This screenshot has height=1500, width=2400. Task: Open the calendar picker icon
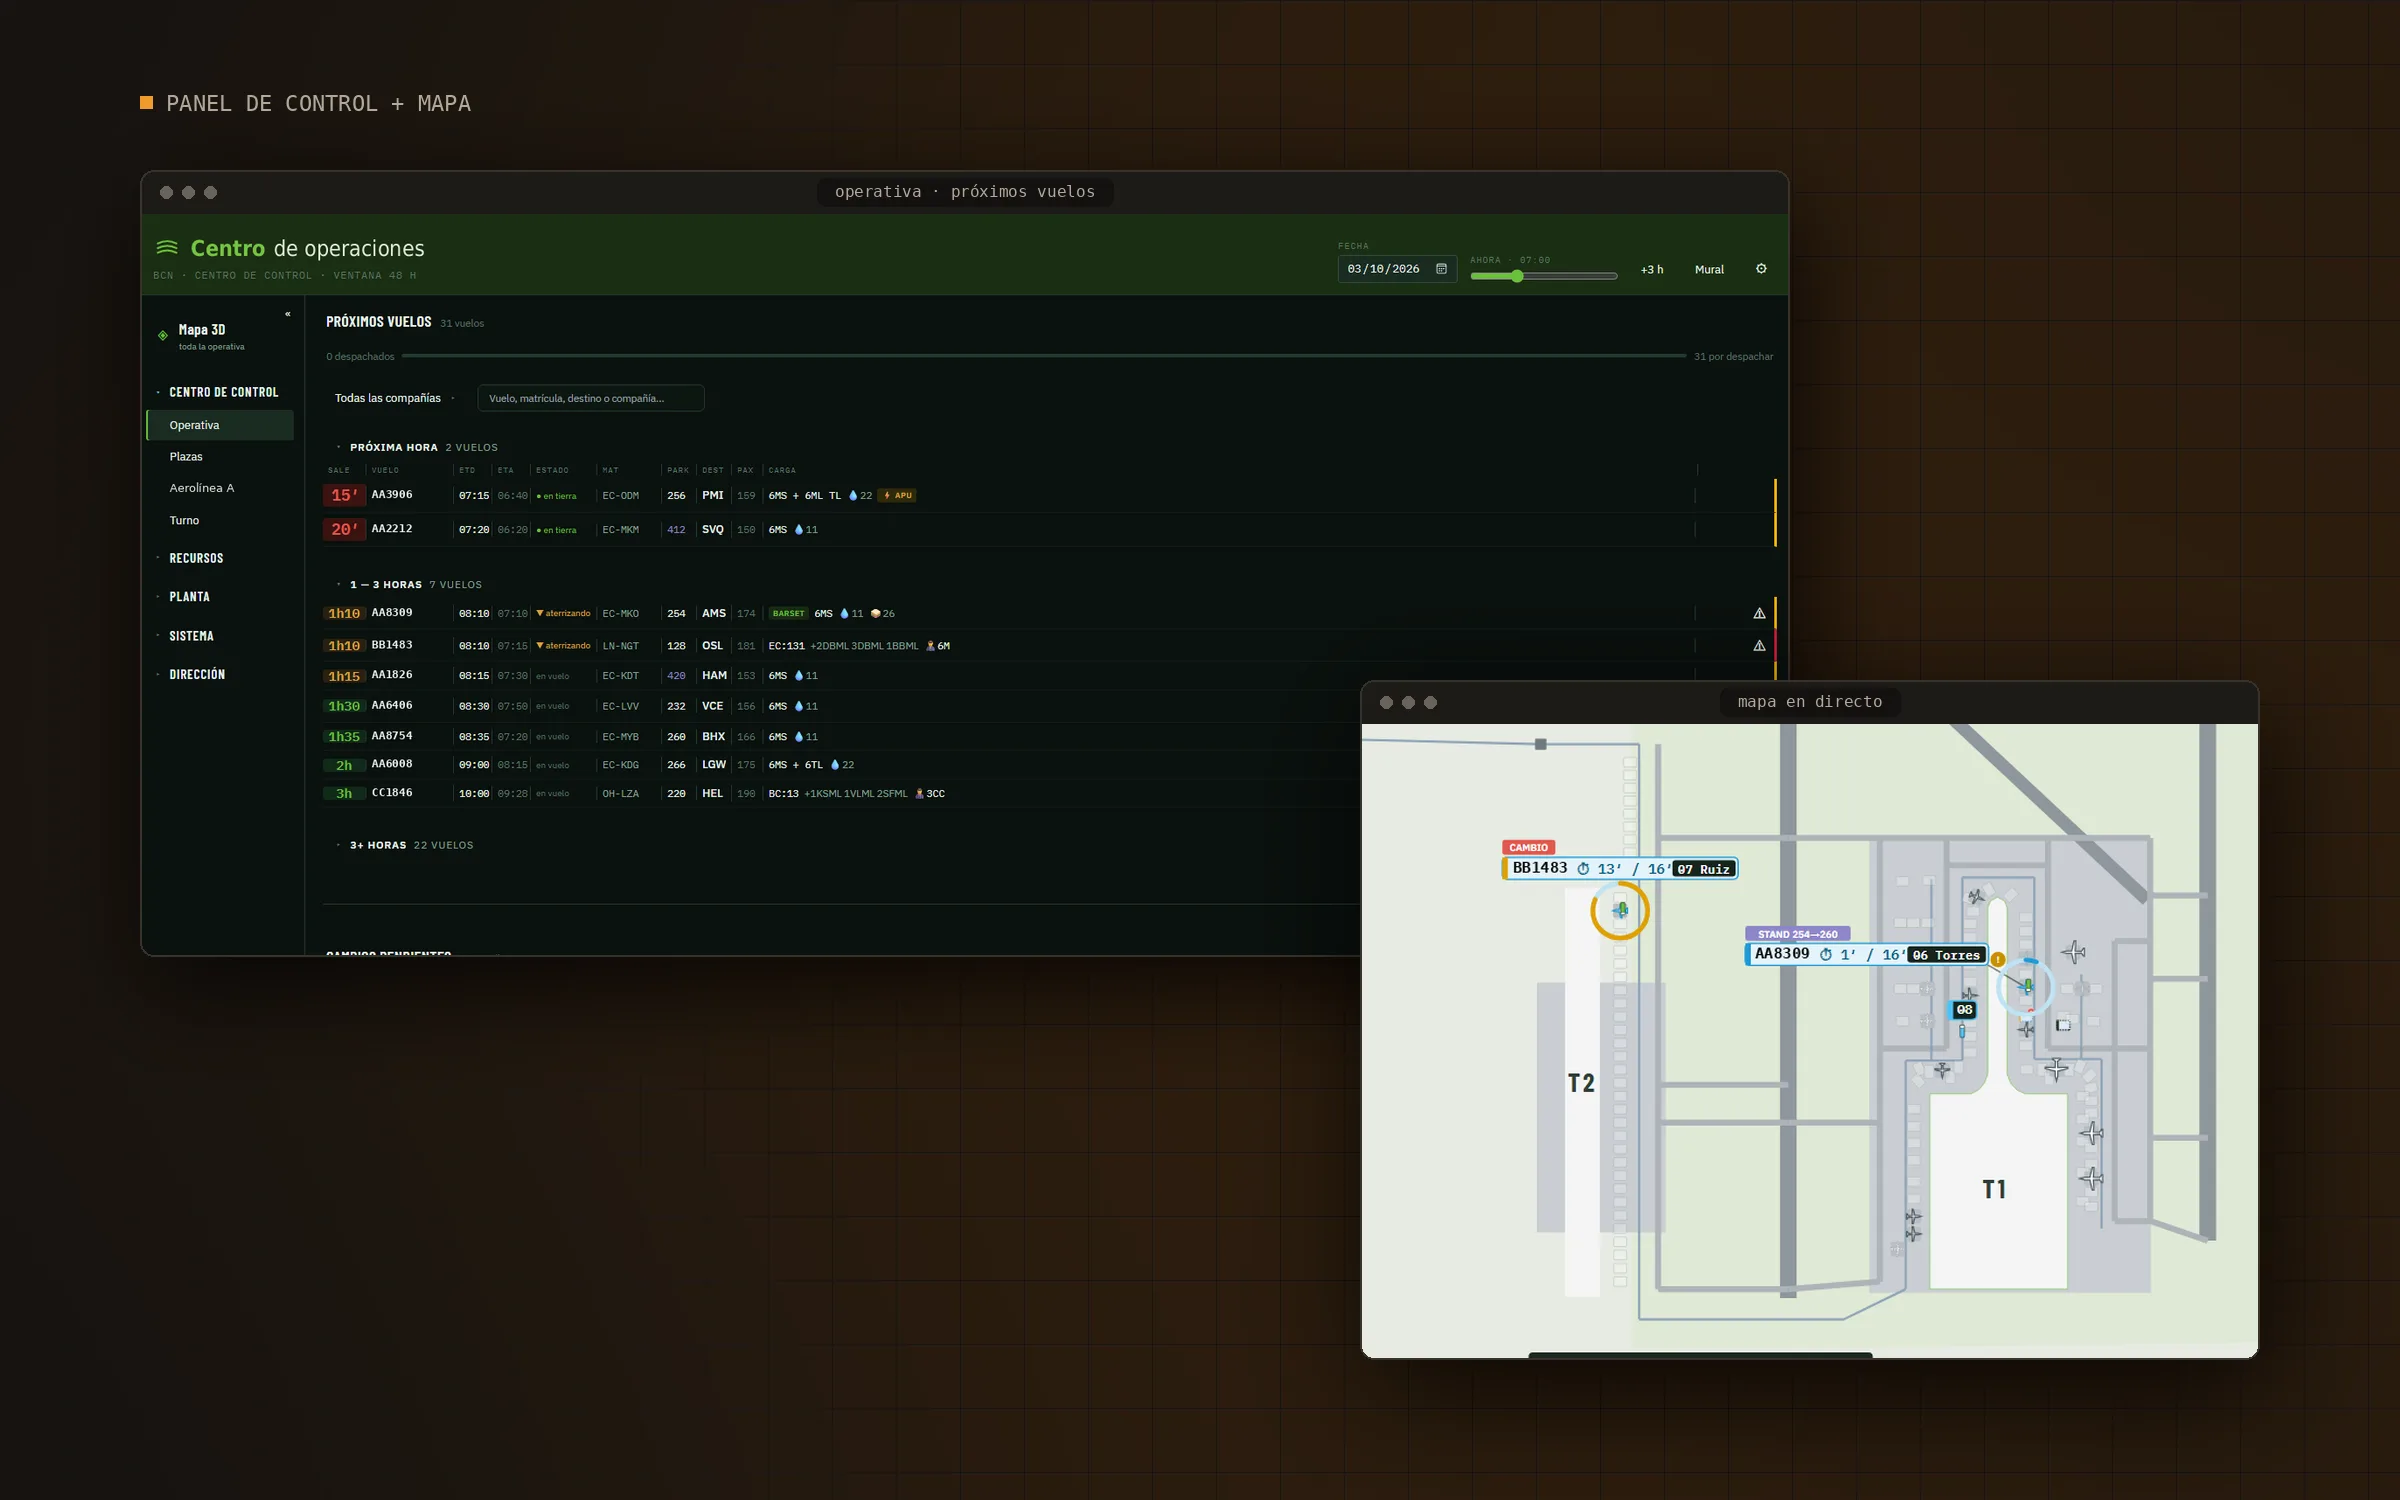tap(1441, 269)
